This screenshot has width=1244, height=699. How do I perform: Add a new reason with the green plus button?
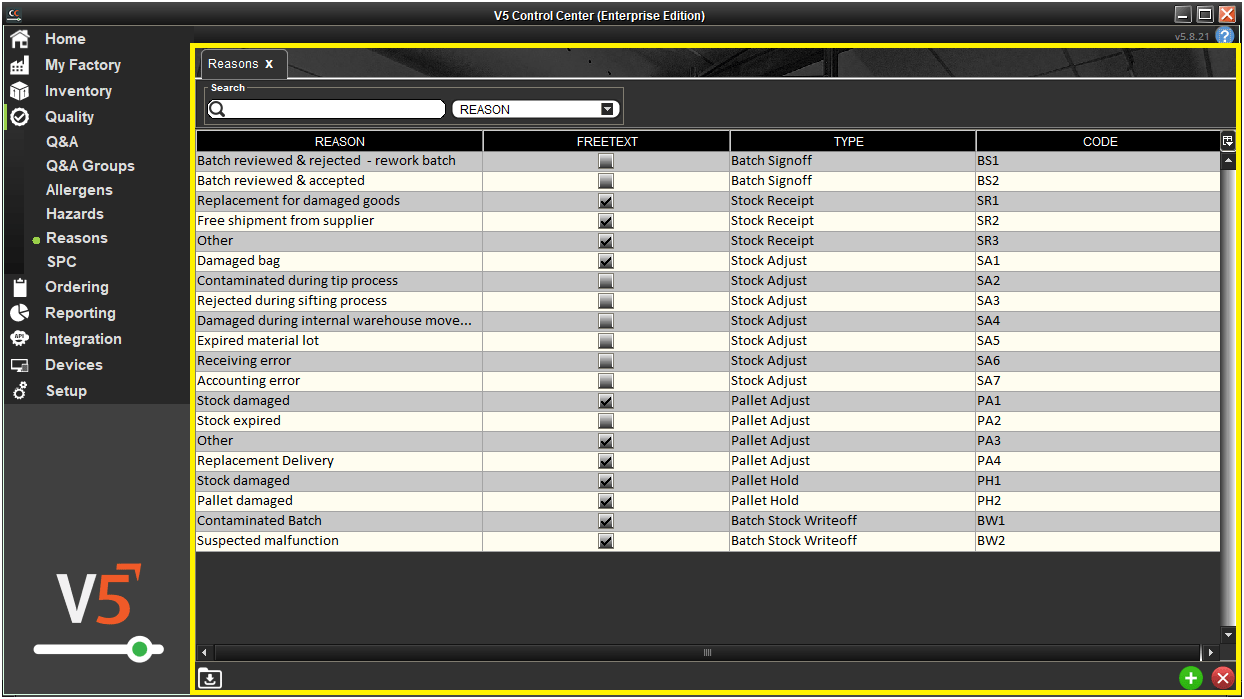[1191, 678]
